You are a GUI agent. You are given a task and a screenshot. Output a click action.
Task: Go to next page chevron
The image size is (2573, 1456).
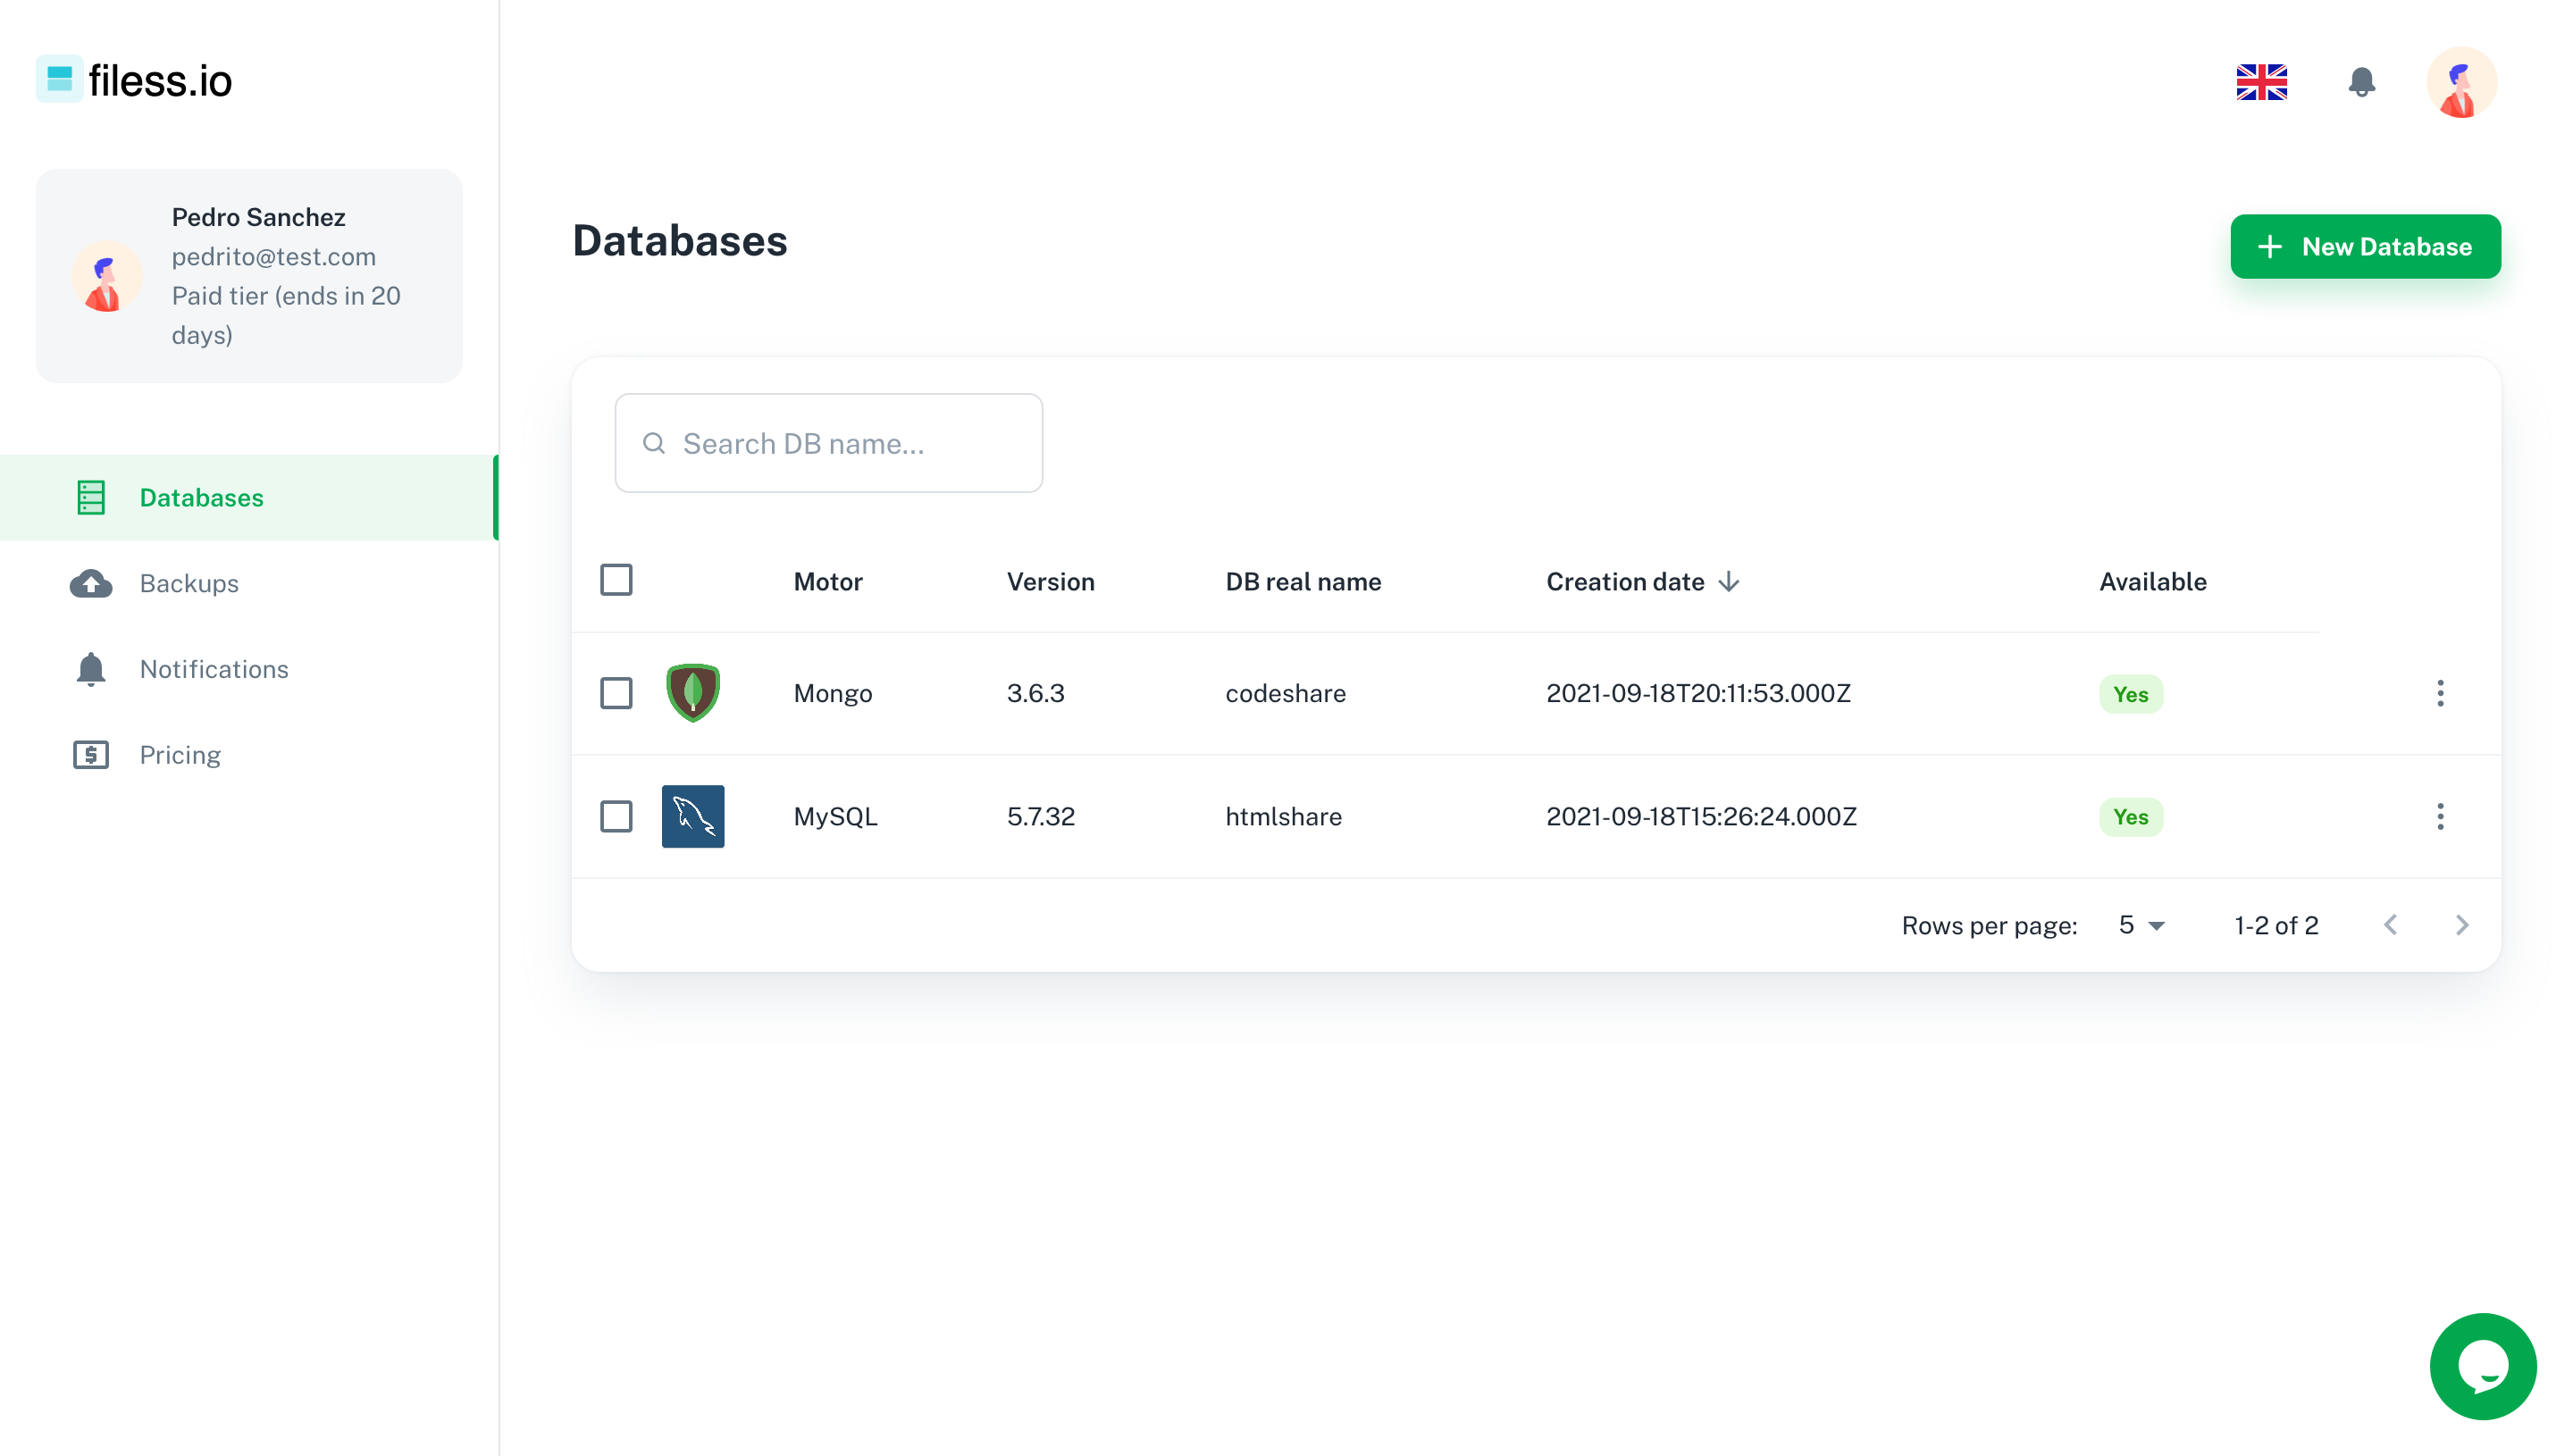[x=2461, y=925]
